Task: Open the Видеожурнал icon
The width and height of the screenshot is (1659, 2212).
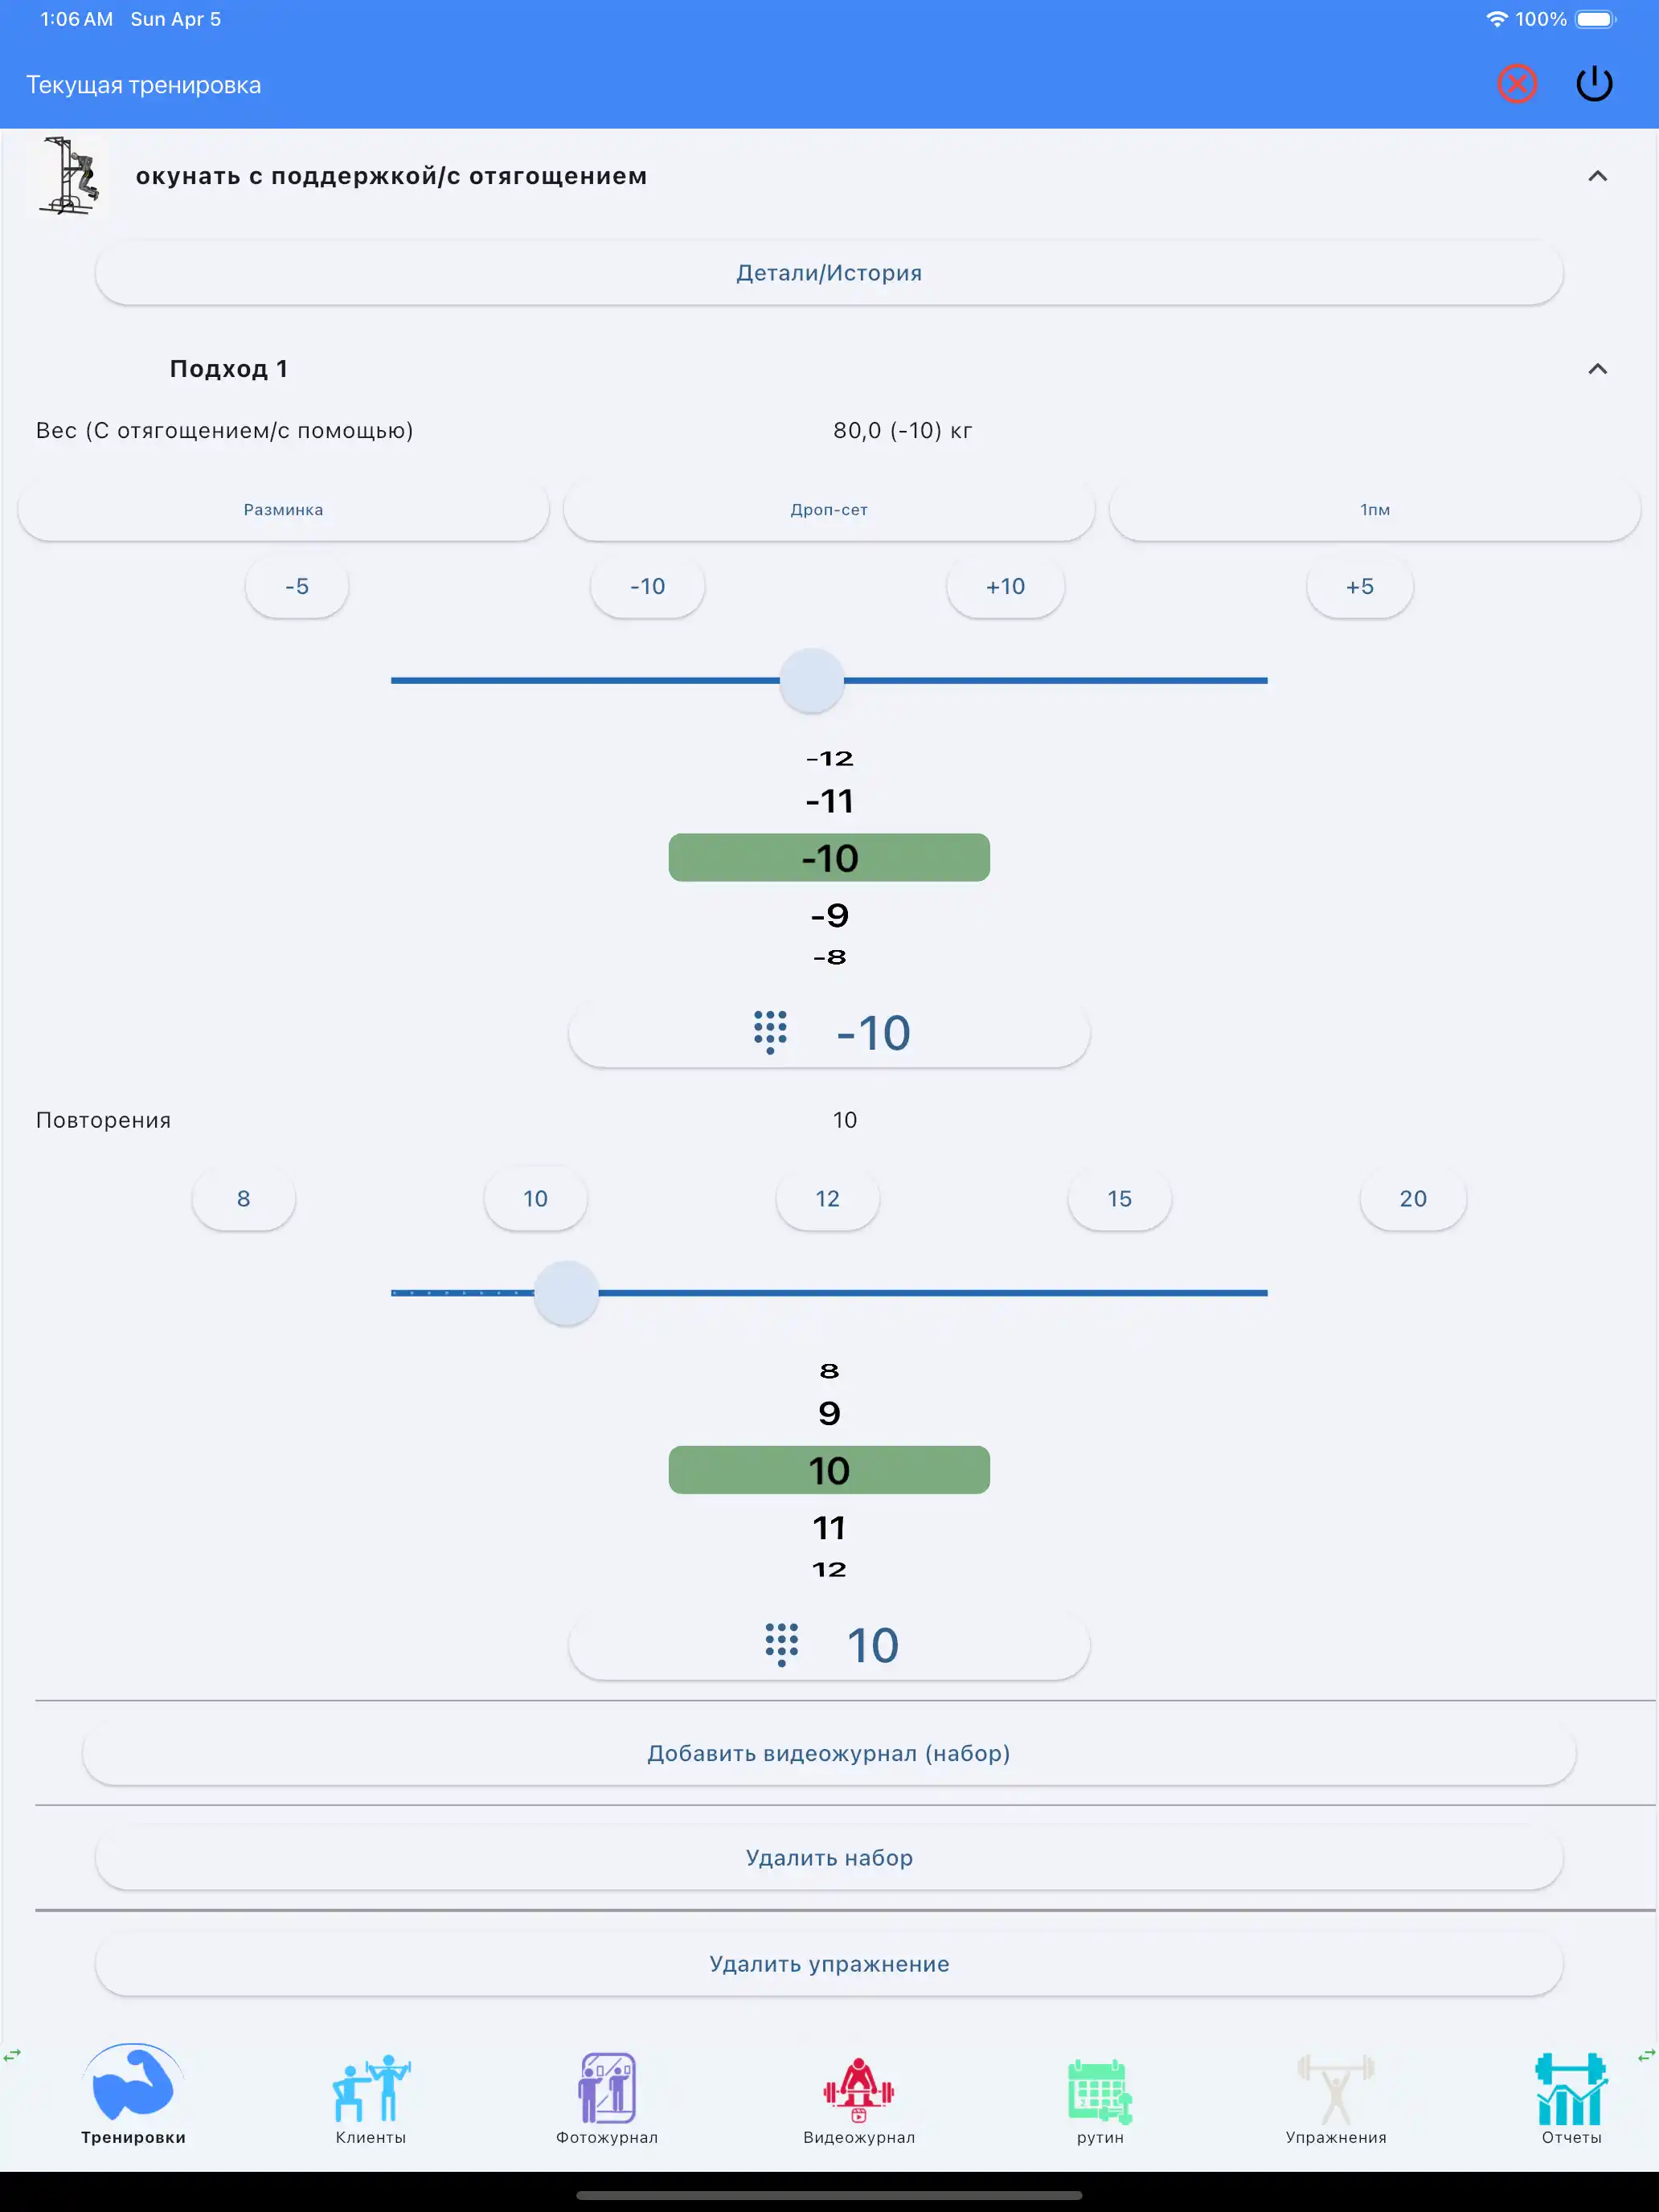Action: [x=858, y=2089]
